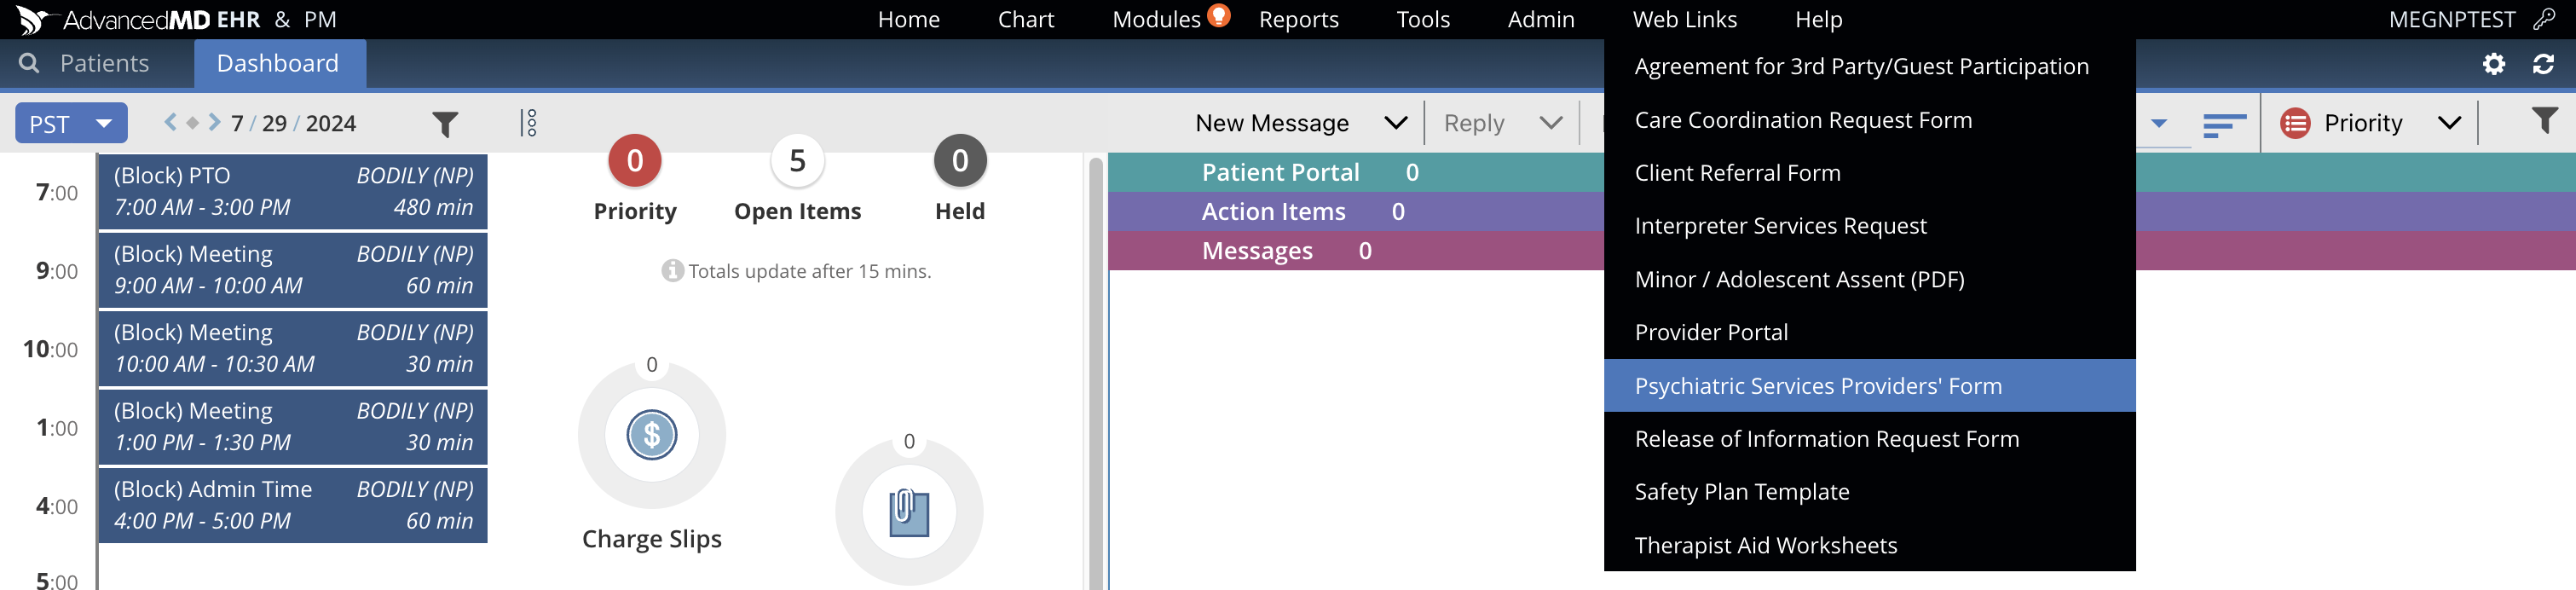Open the Home menu
Viewport: 2576px width, 590px height.
tap(908, 19)
